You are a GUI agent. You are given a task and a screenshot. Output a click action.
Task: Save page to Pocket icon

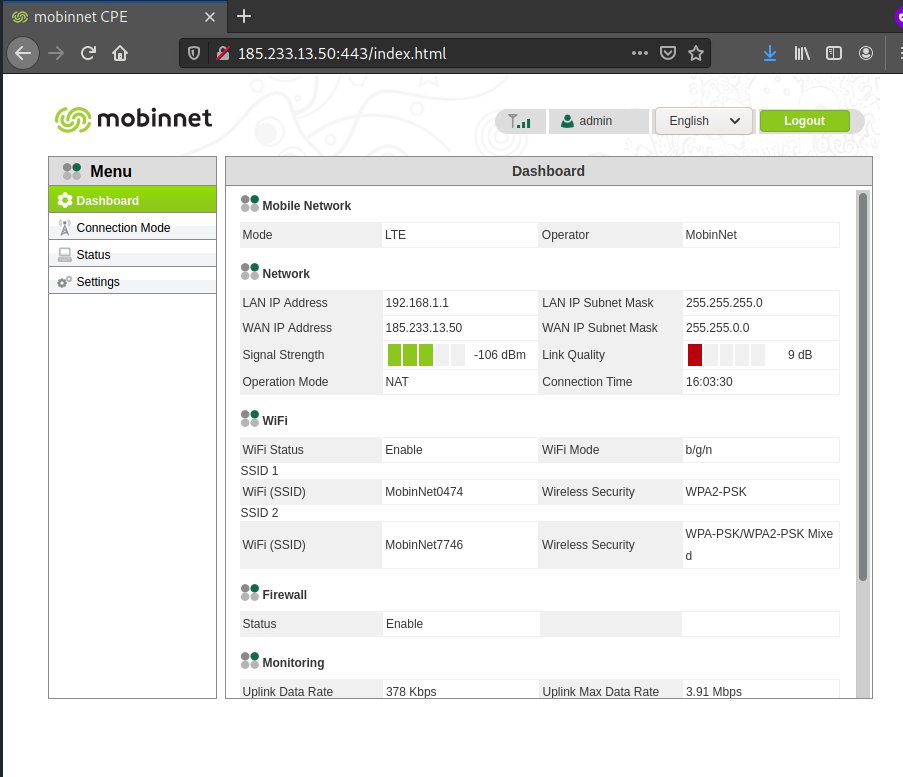(667, 54)
